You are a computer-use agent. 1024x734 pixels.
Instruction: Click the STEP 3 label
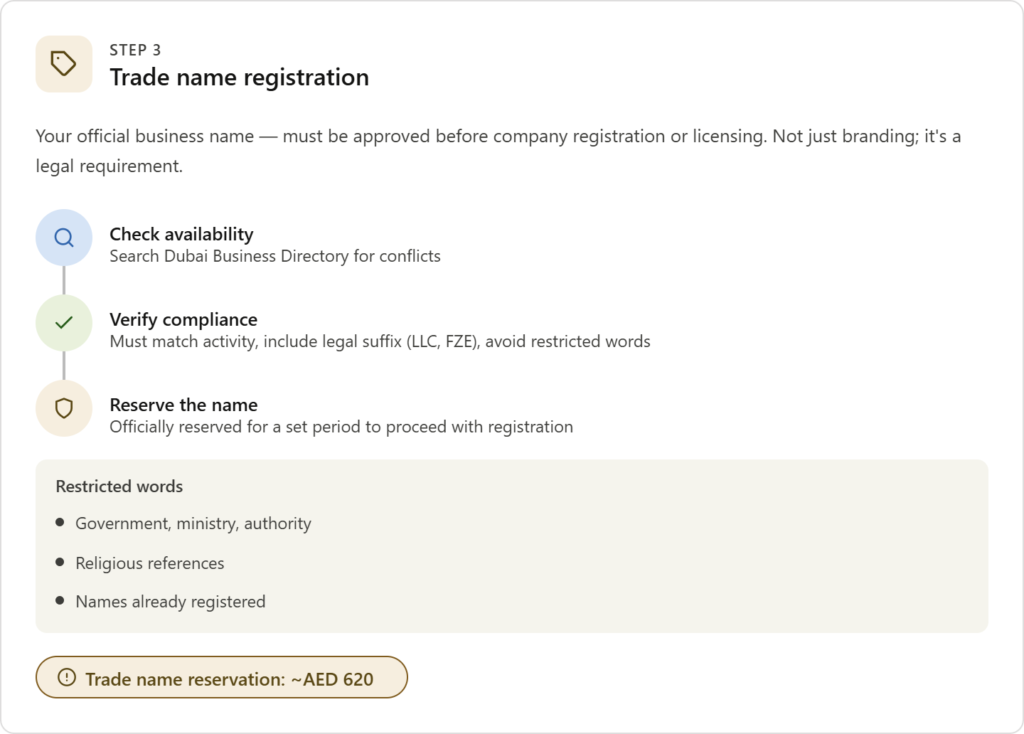[x=135, y=50]
